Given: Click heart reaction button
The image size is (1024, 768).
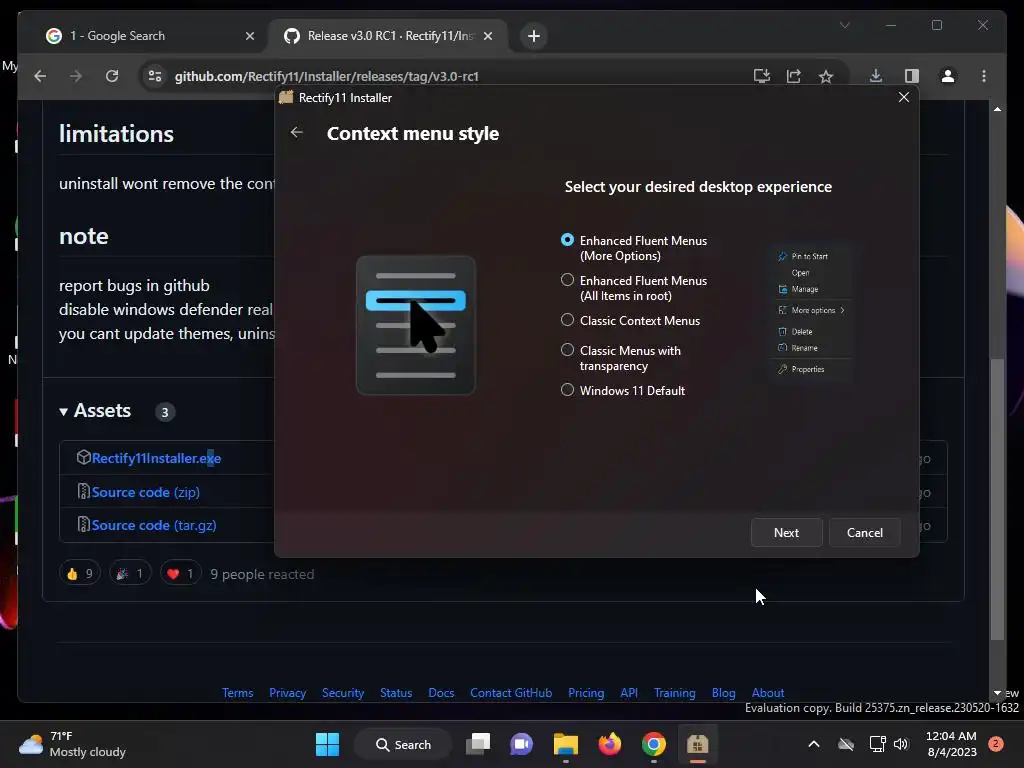Looking at the screenshot, I should pos(180,573).
